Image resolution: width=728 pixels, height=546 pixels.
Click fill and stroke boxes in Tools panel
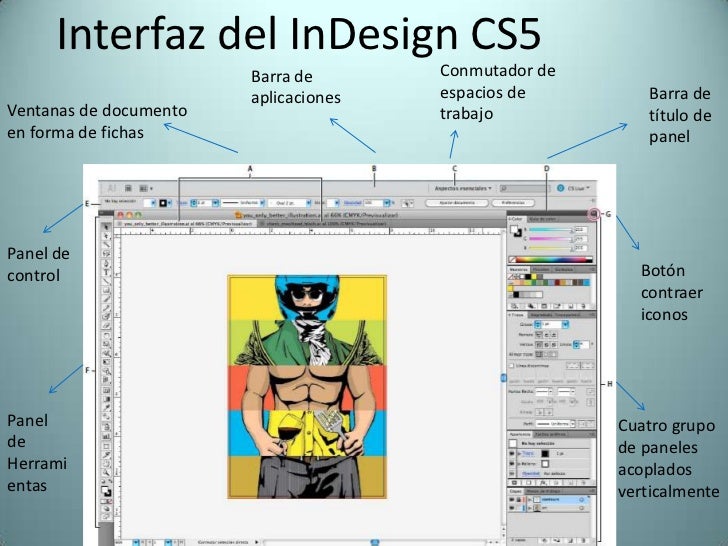(106, 491)
